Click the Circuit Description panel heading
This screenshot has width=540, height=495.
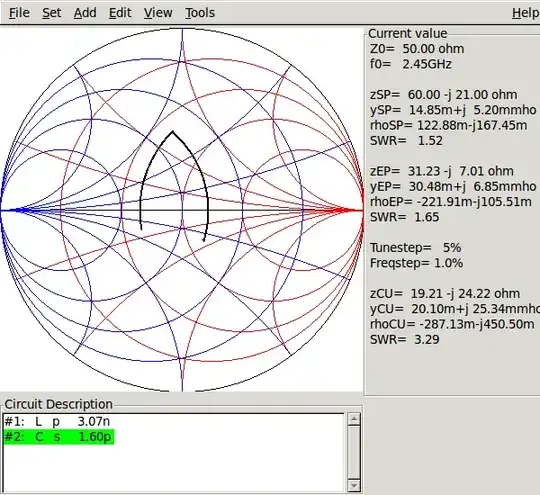pos(59,404)
